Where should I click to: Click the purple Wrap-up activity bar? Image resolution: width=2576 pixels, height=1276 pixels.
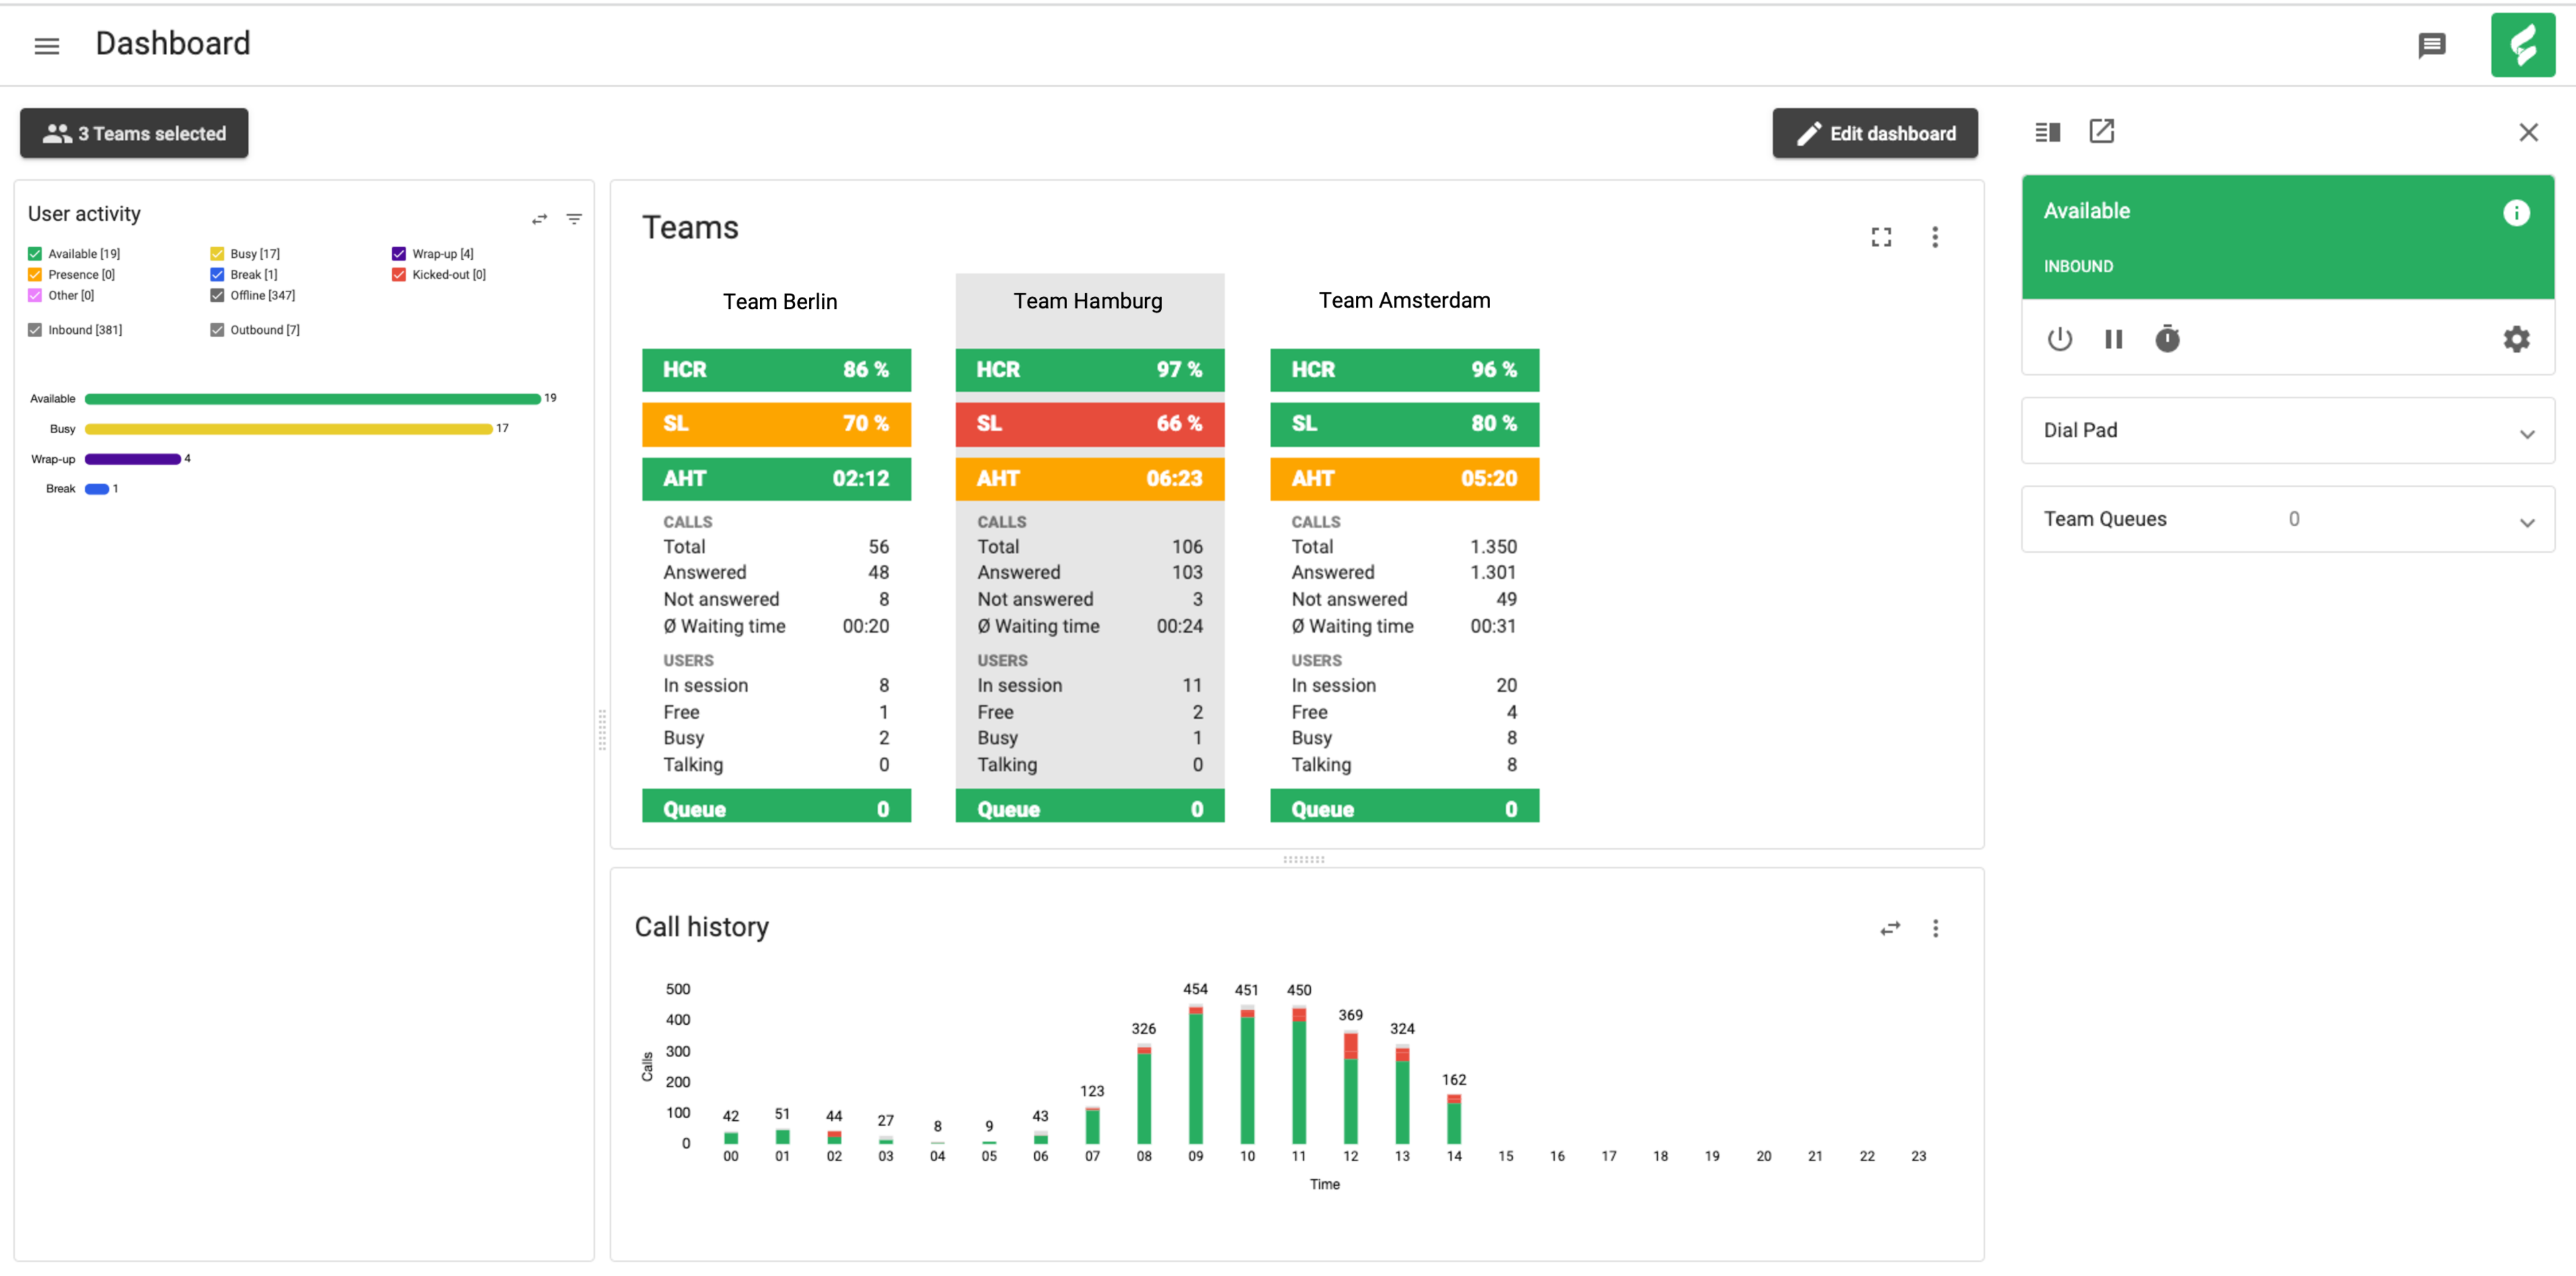pyautogui.click(x=133, y=460)
